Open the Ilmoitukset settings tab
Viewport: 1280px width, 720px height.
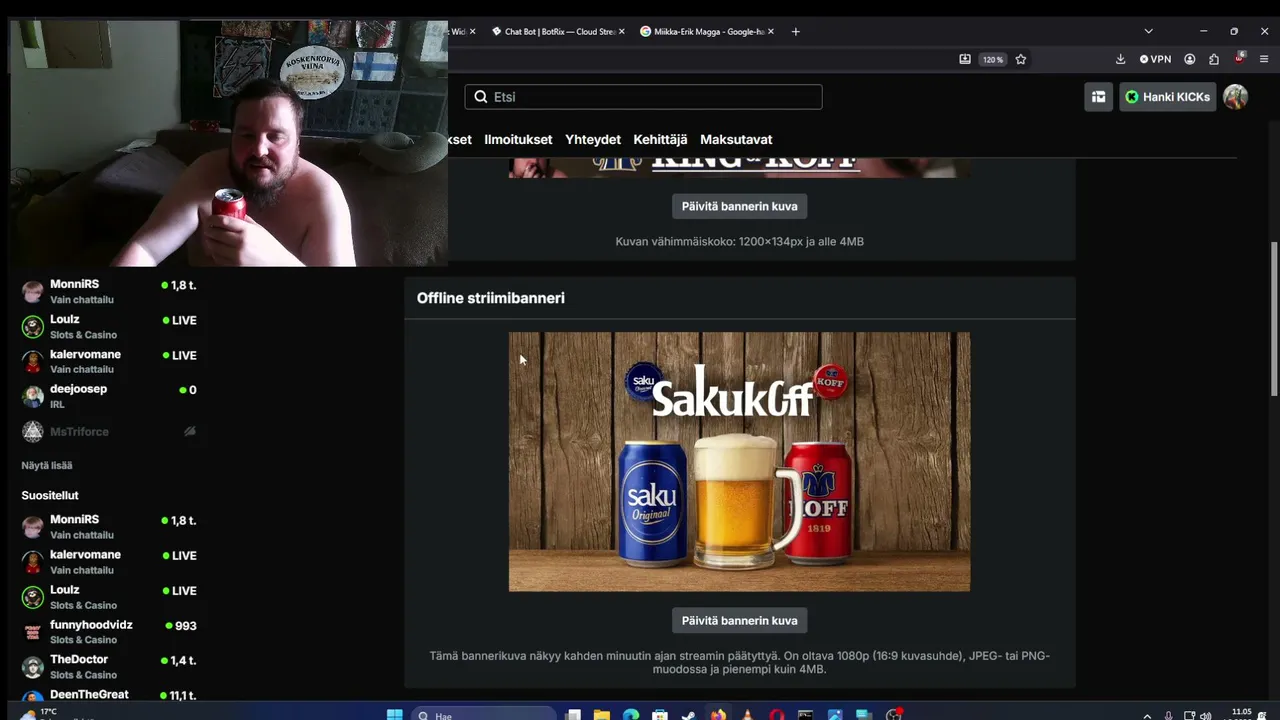point(518,140)
